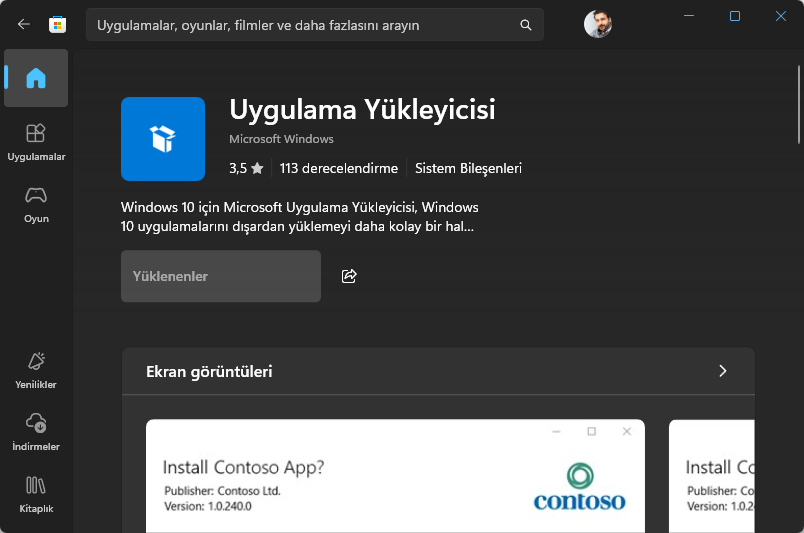Open the first Contoso screenshot thumbnail
This screenshot has height=533, width=804.
point(395,476)
